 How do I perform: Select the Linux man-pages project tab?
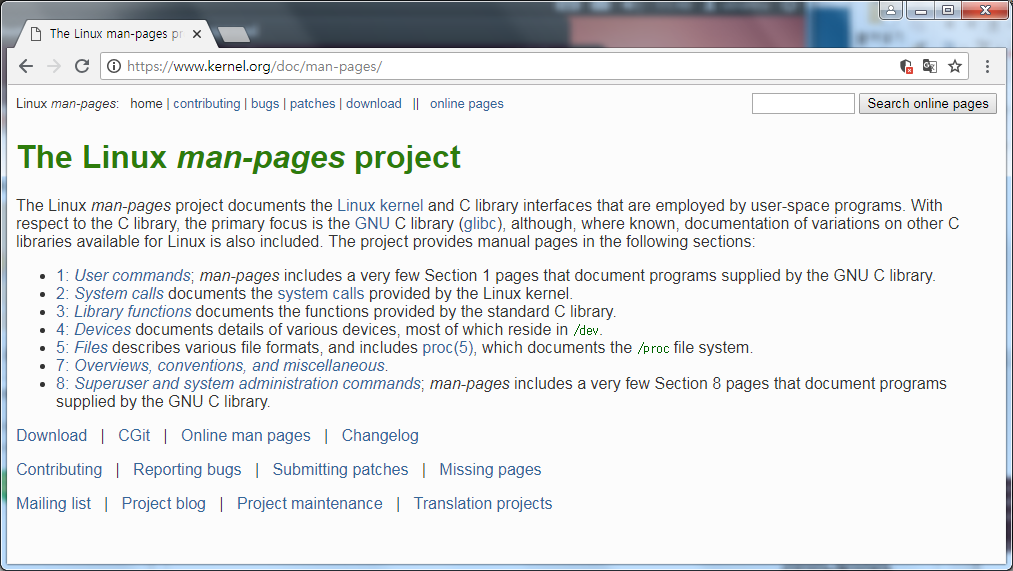(x=116, y=34)
